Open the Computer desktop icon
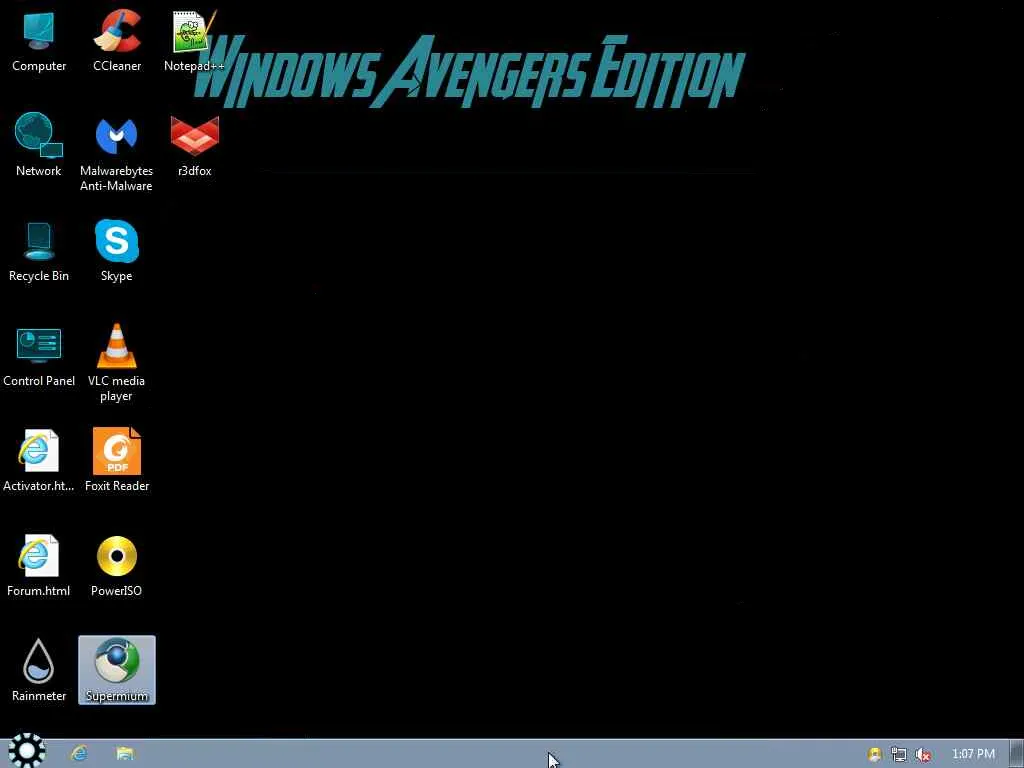This screenshot has height=768, width=1024. click(39, 40)
